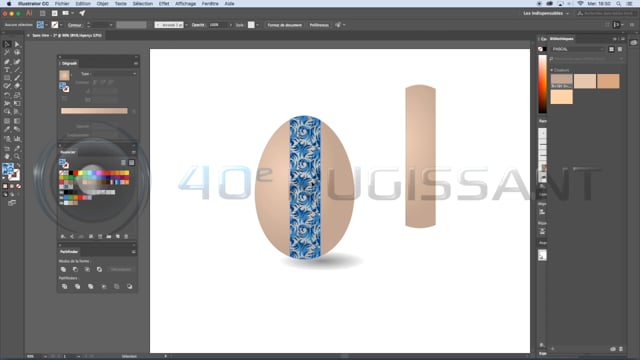Select the Hand tool

(x=7, y=156)
